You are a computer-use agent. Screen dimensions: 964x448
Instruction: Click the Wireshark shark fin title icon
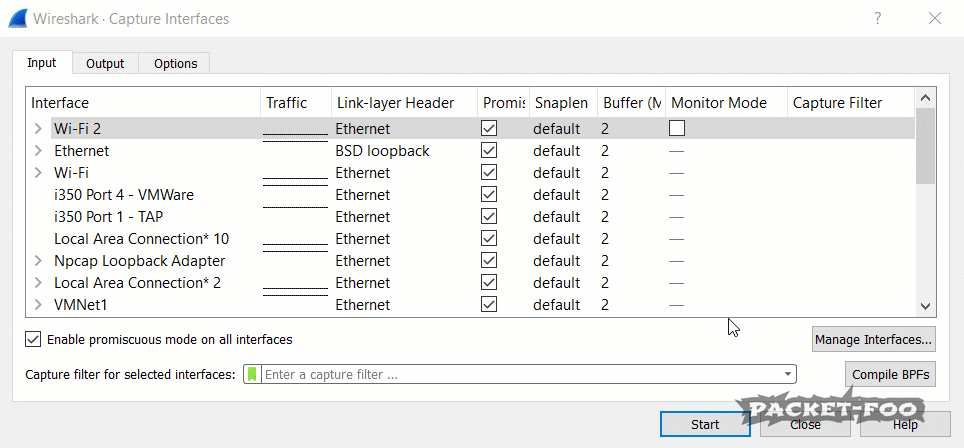(18, 19)
